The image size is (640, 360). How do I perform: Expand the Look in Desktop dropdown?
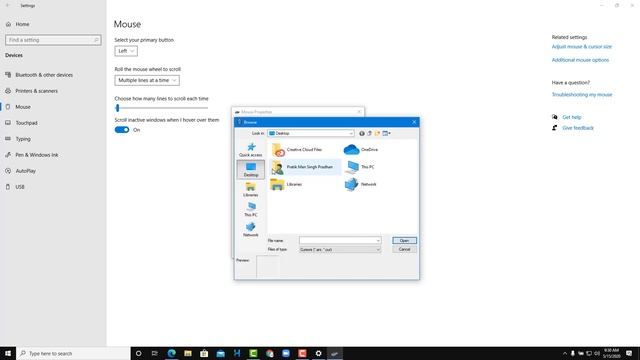point(351,133)
